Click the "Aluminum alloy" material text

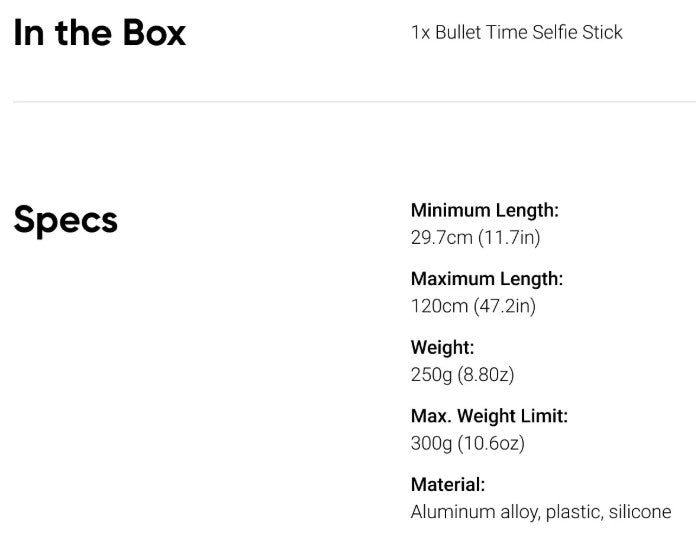467,512
